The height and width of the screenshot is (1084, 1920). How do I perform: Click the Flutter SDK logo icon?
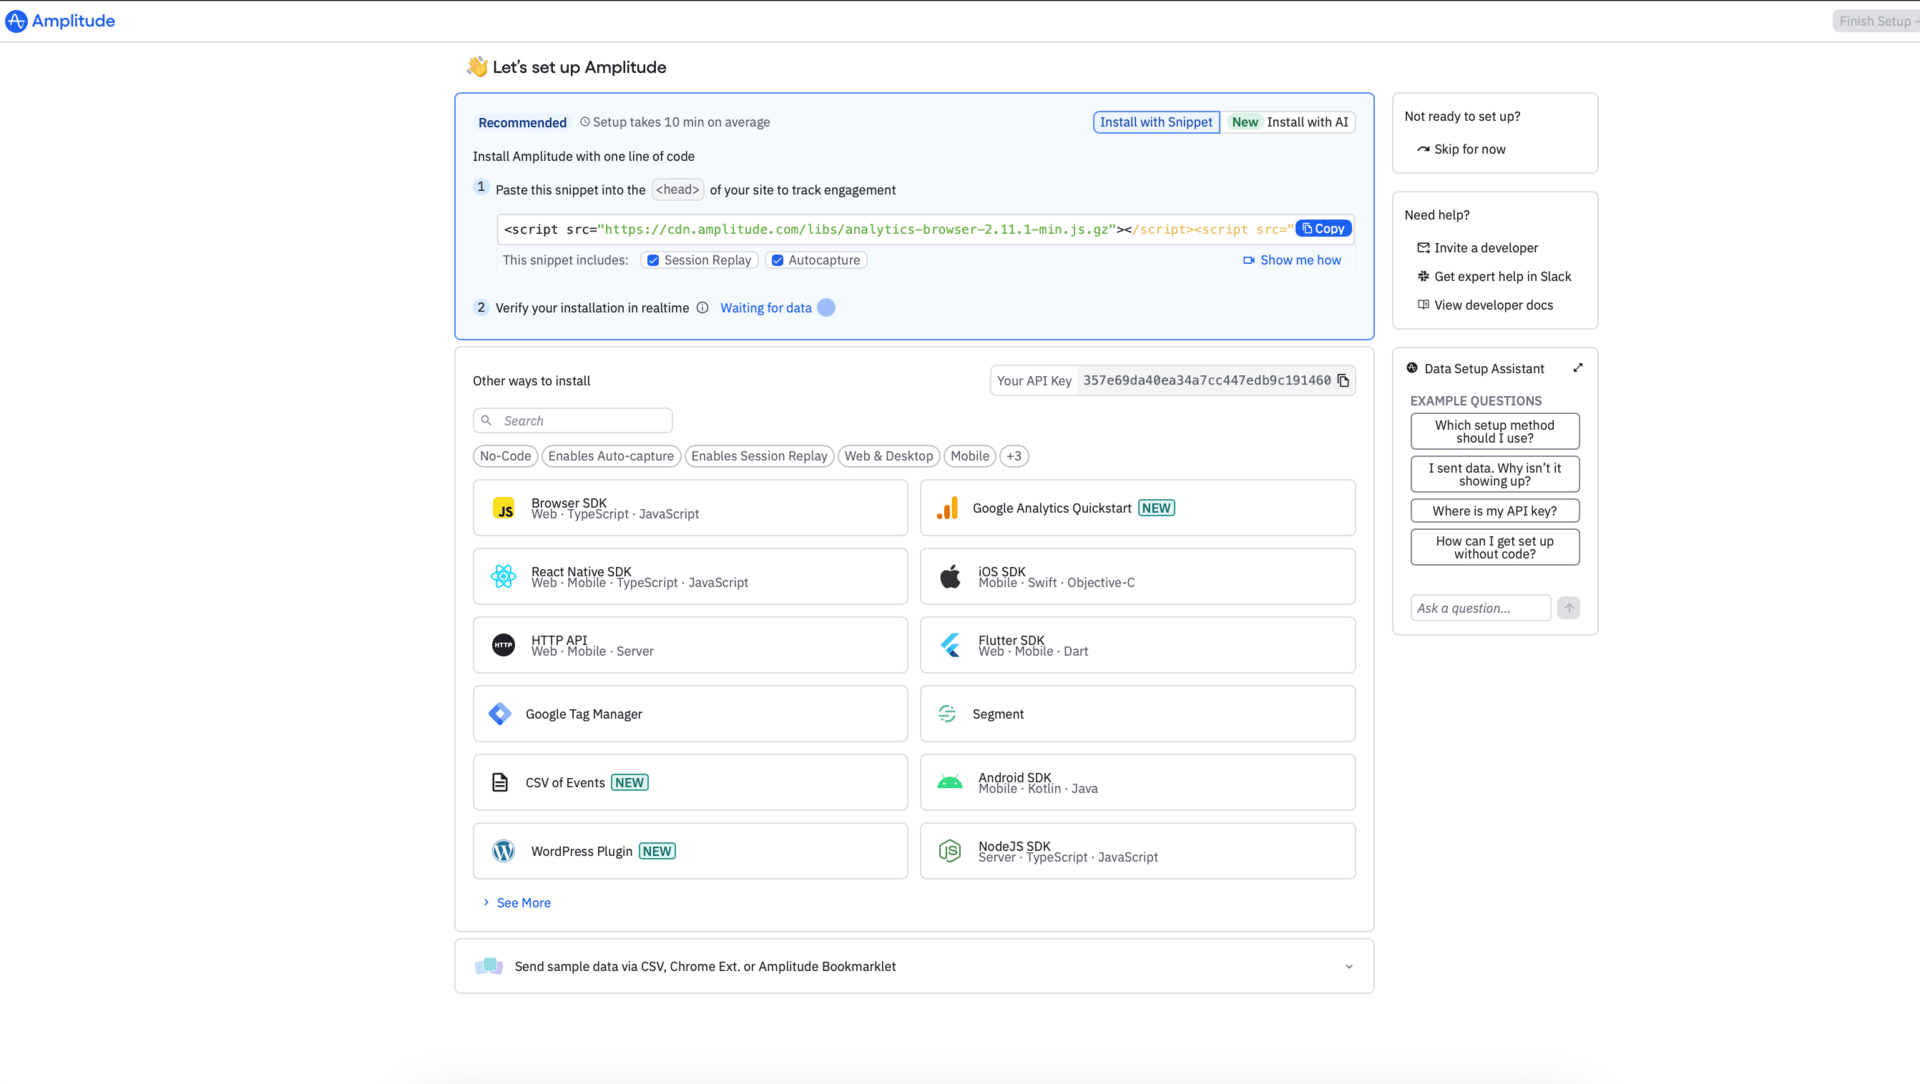pyautogui.click(x=950, y=645)
